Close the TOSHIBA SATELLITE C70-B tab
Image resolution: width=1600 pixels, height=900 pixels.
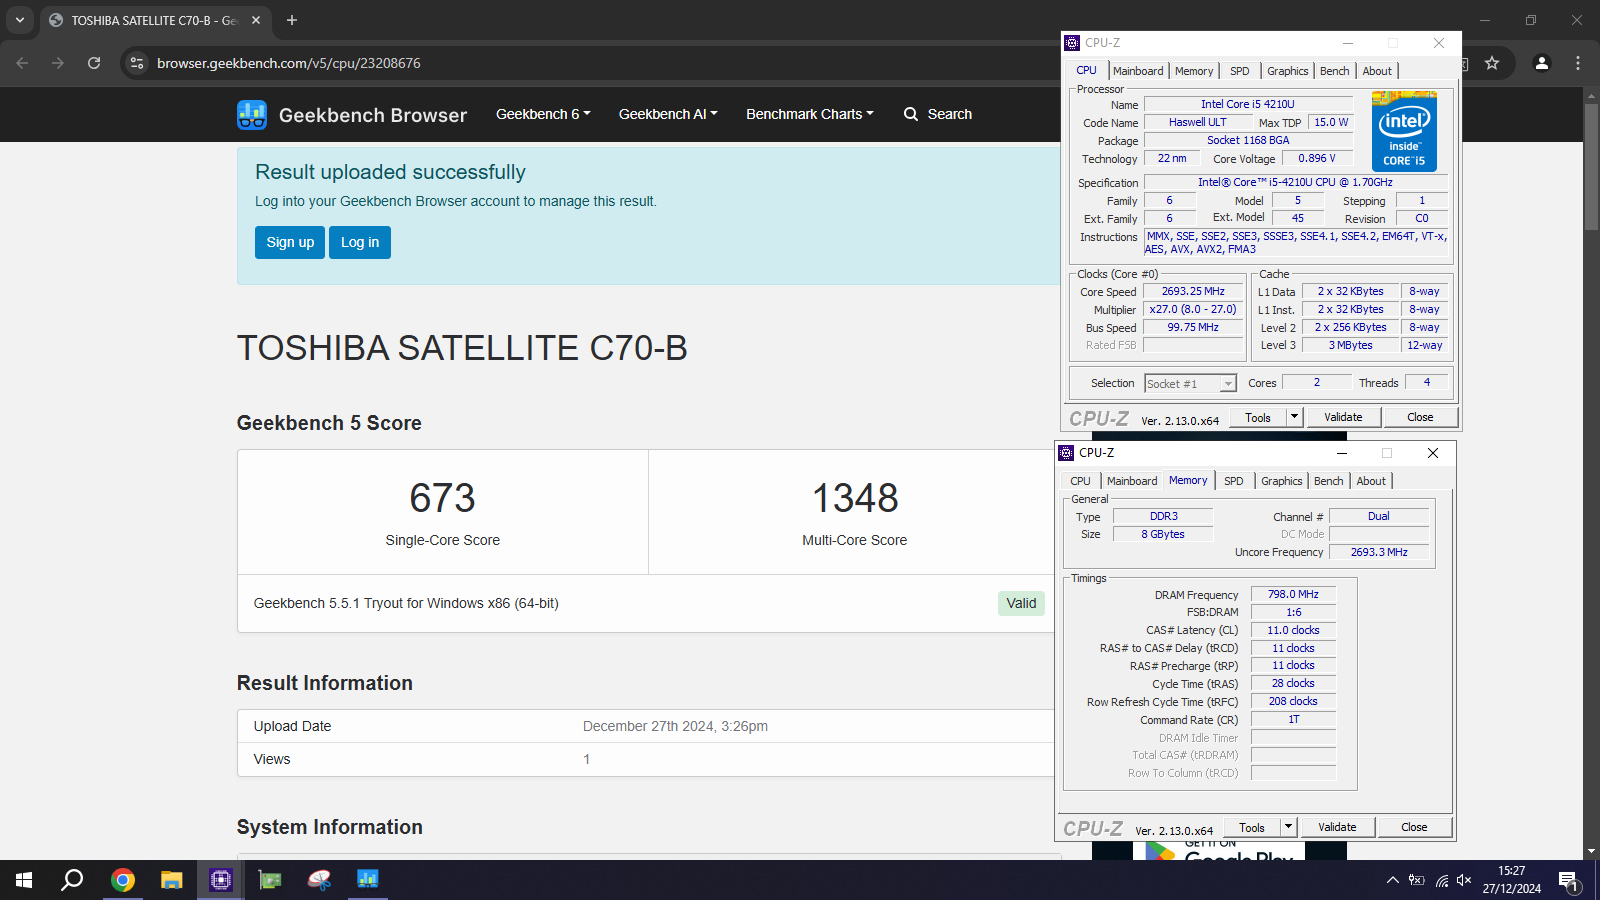click(x=256, y=20)
